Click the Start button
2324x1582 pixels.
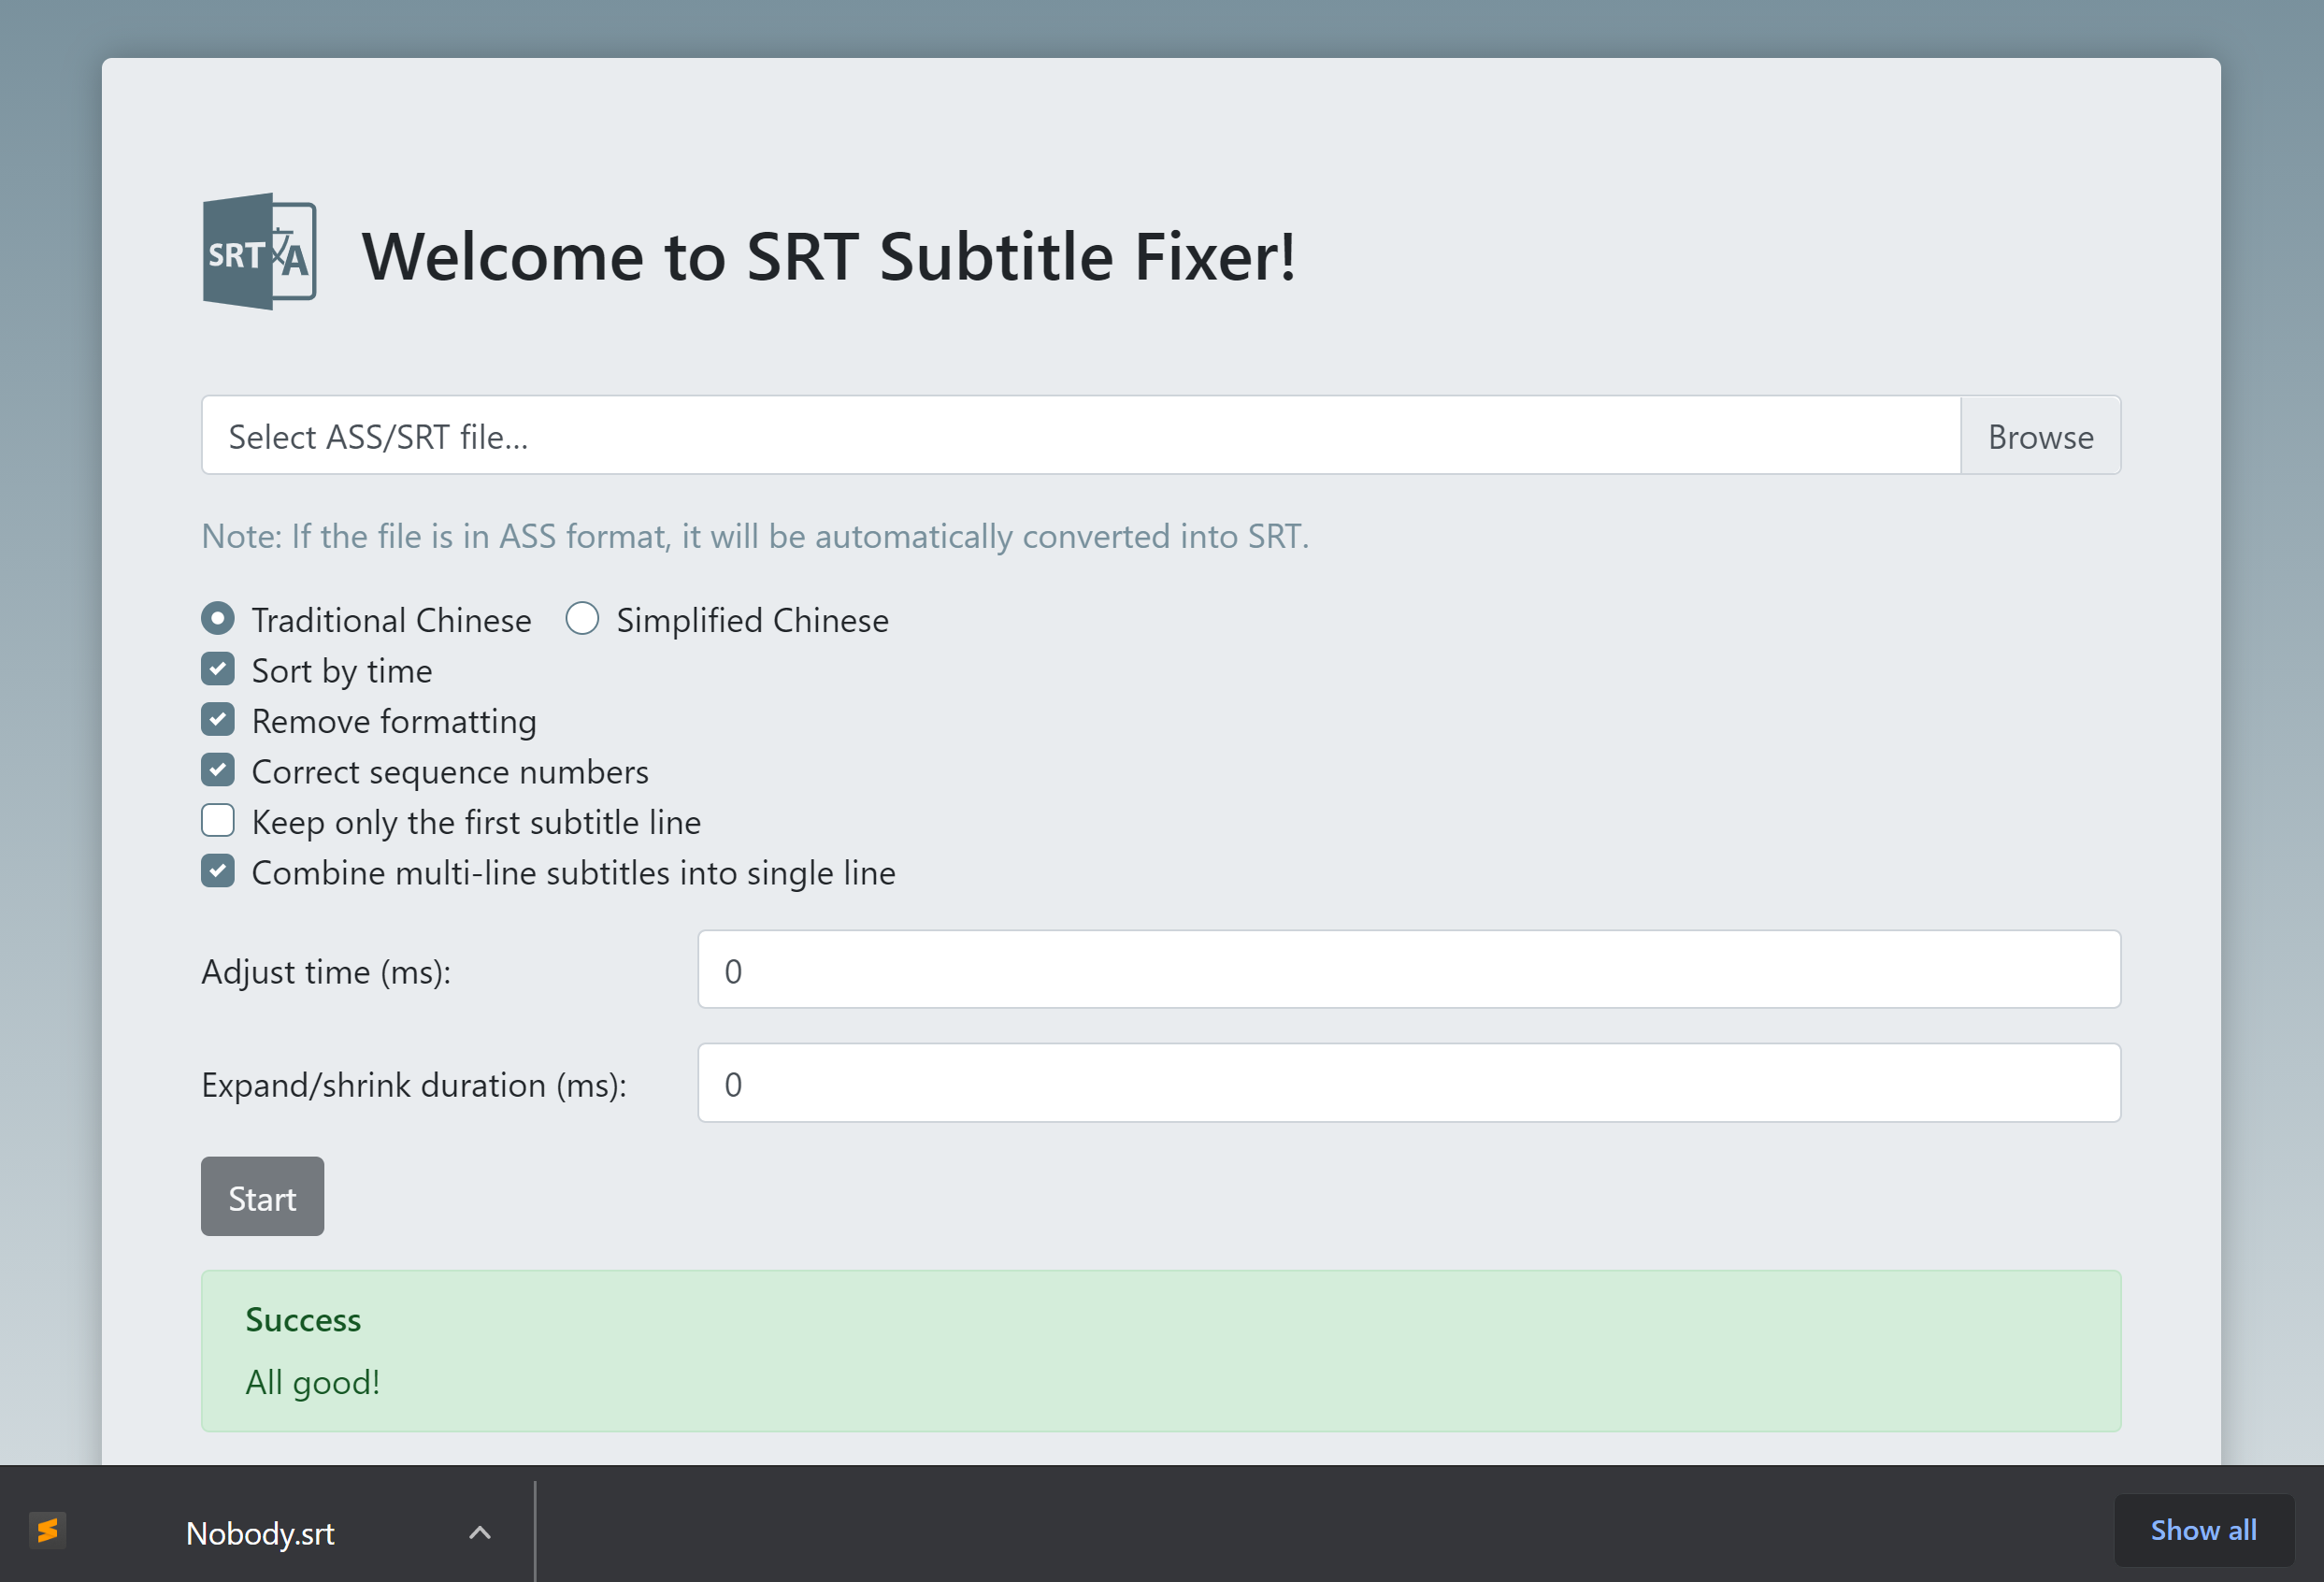[x=262, y=1197]
